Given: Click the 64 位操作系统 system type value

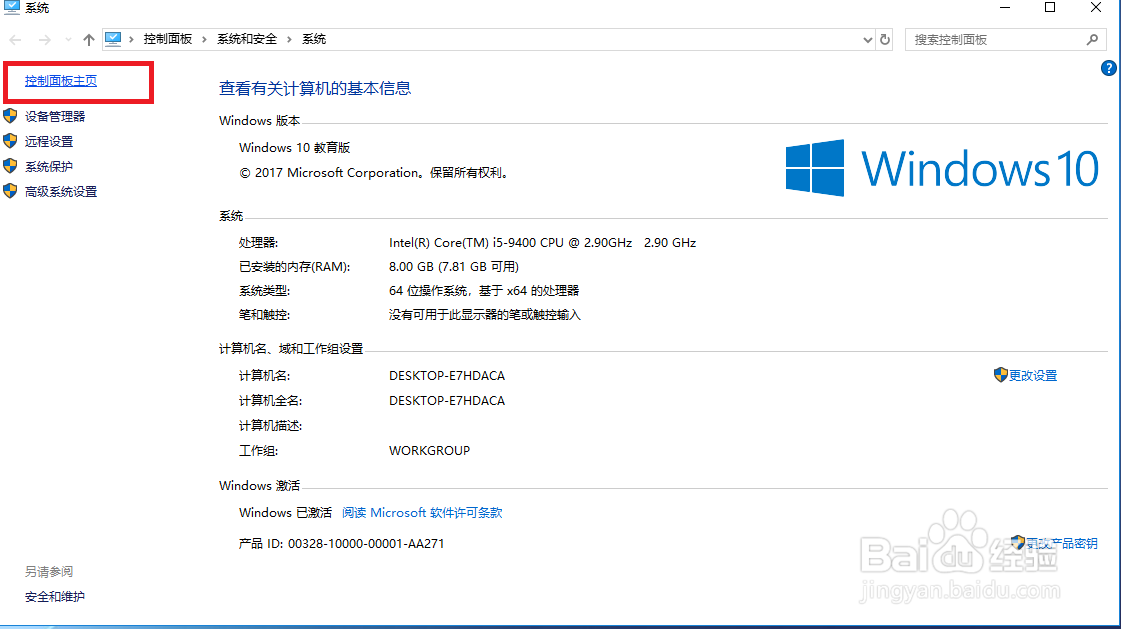Looking at the screenshot, I should [484, 291].
